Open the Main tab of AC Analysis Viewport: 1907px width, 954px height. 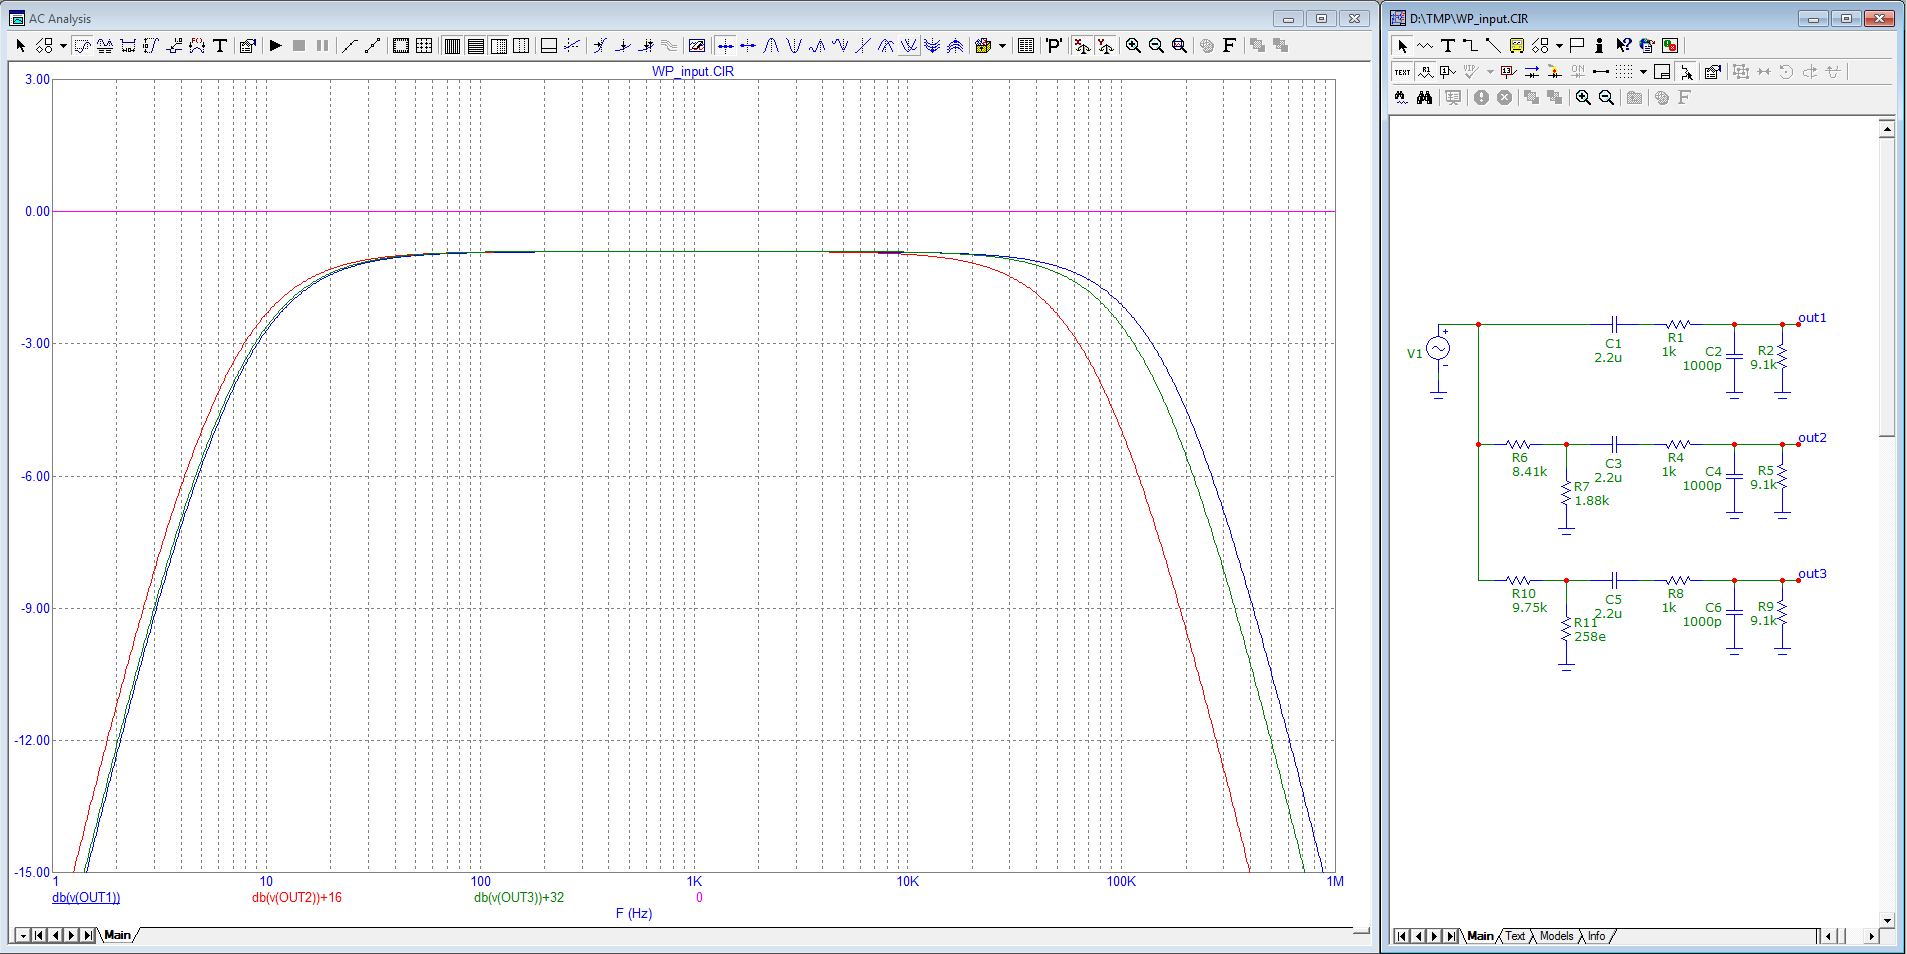(118, 935)
